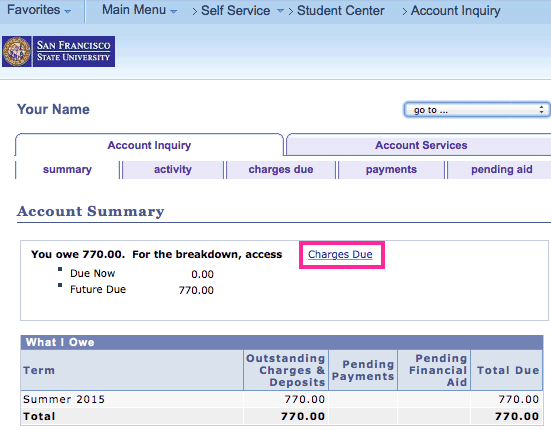Click the Pending Payments column header

pyautogui.click(x=363, y=370)
